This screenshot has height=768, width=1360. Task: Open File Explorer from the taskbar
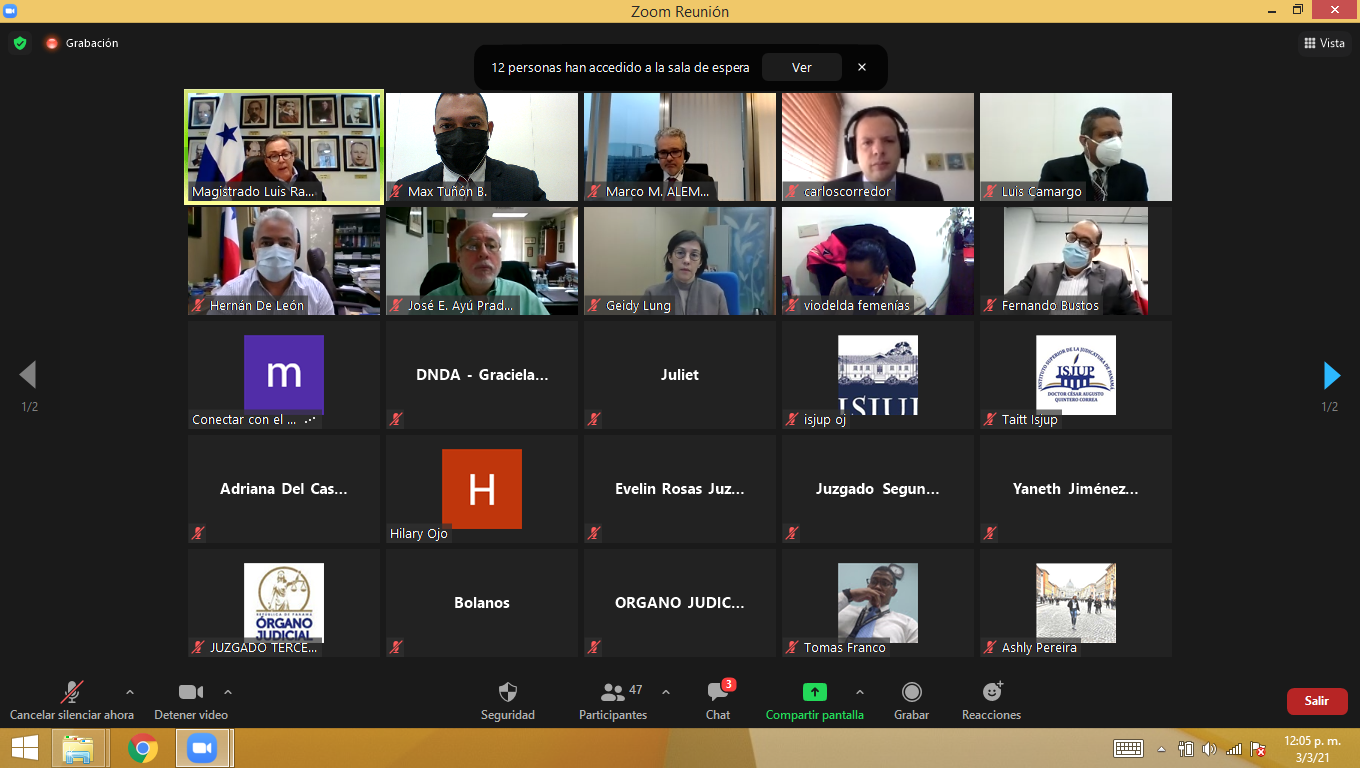[x=78, y=748]
